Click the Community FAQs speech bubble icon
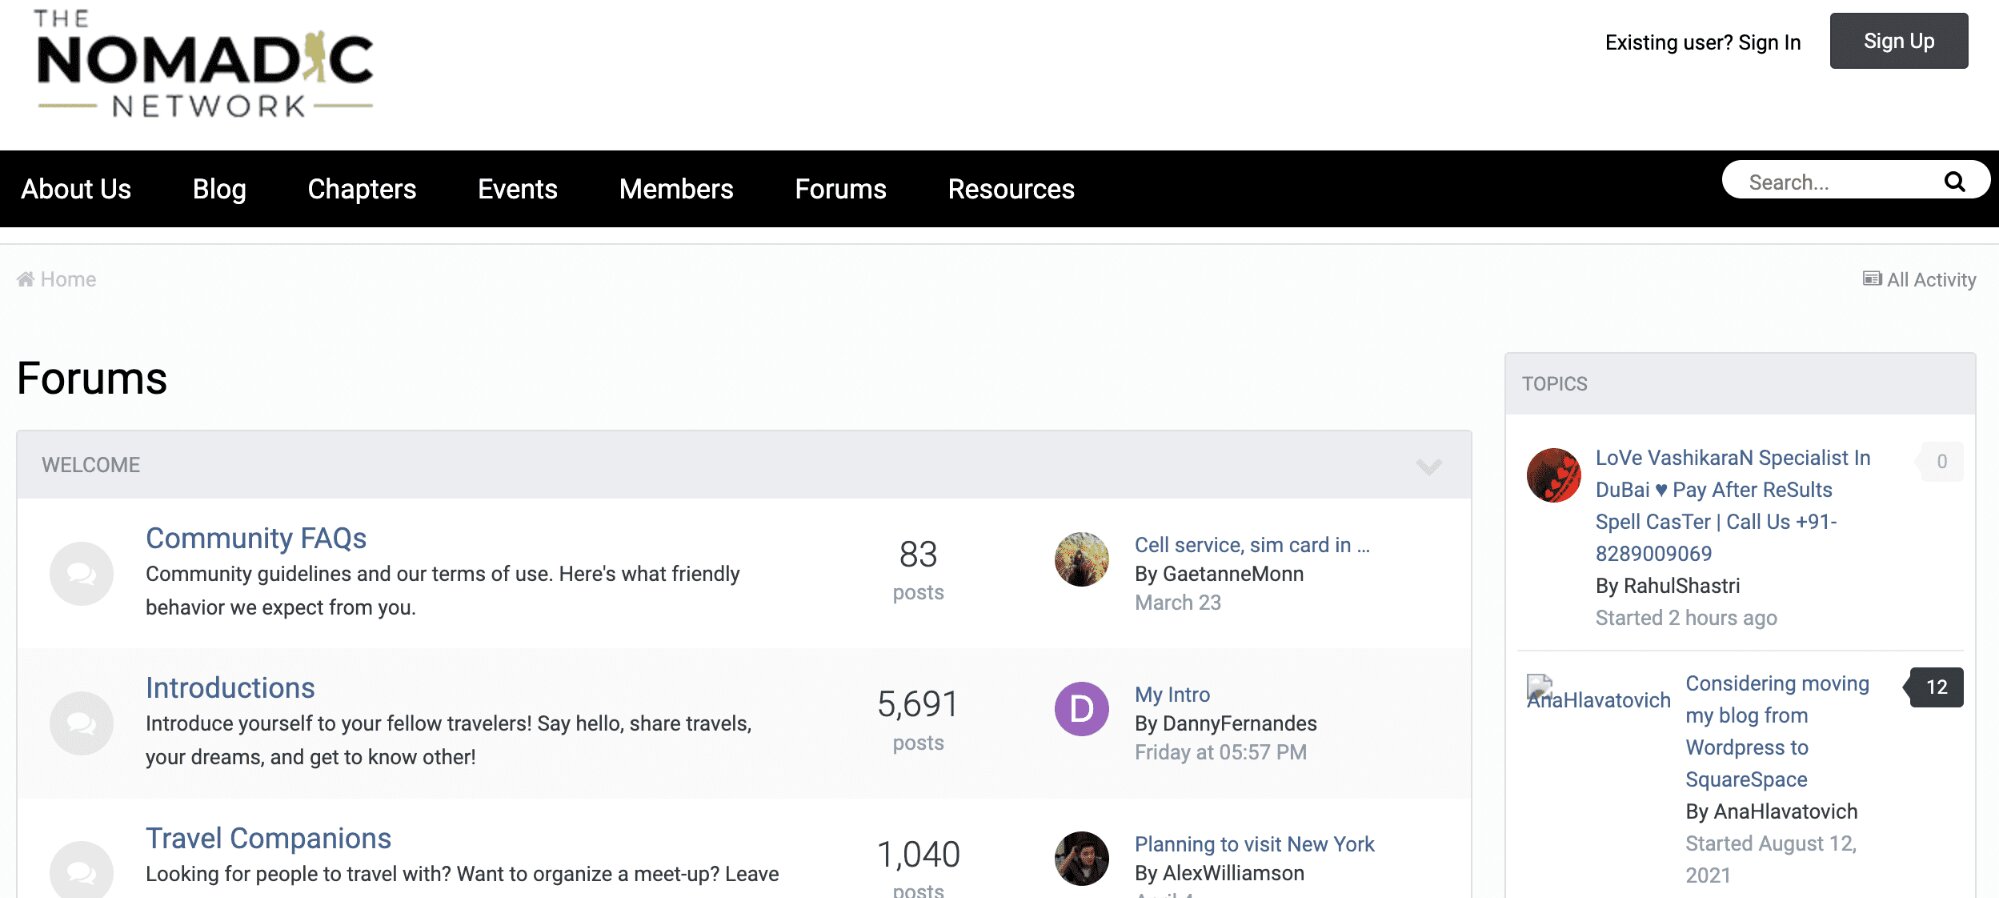Screen dimensions: 1999x898 click(x=81, y=574)
